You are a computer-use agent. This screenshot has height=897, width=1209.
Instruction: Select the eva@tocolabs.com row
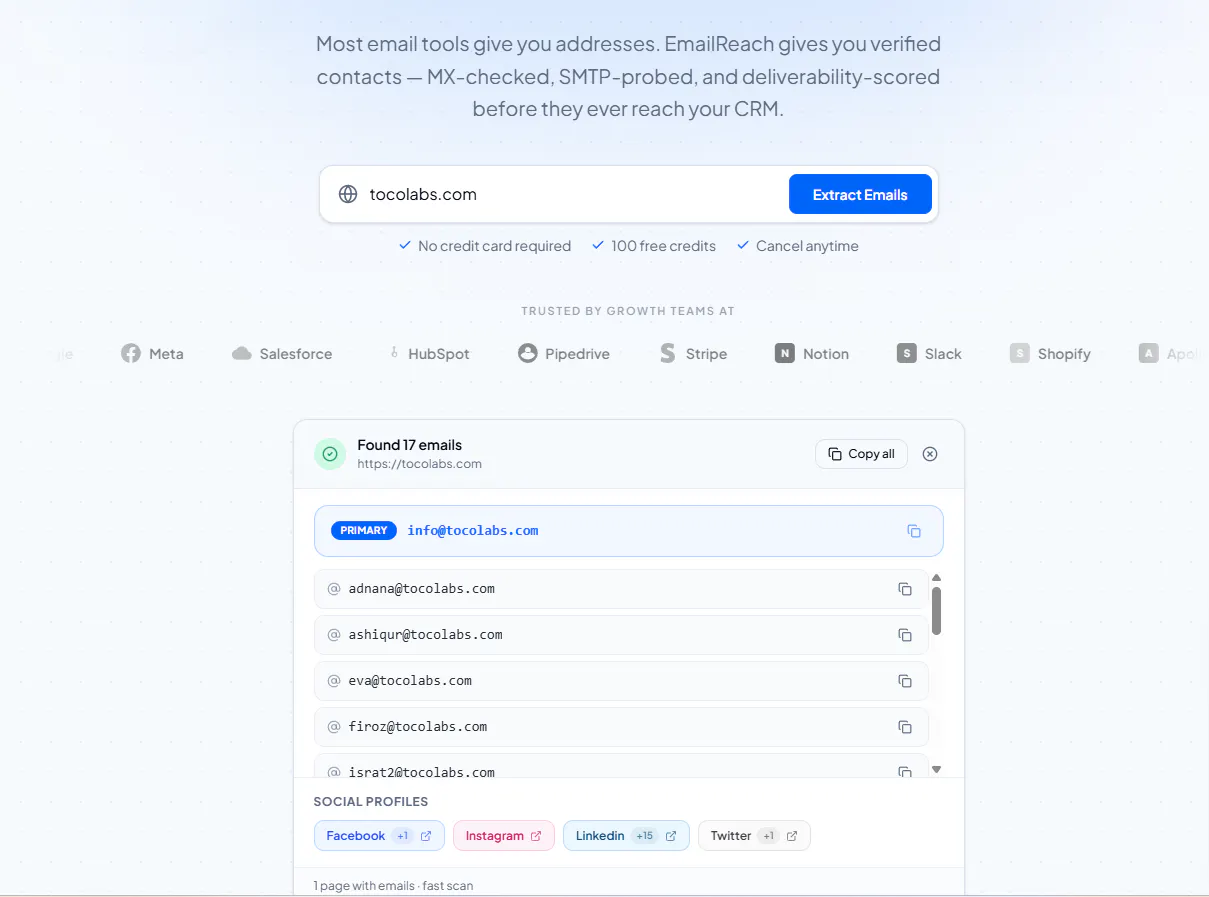pos(621,681)
